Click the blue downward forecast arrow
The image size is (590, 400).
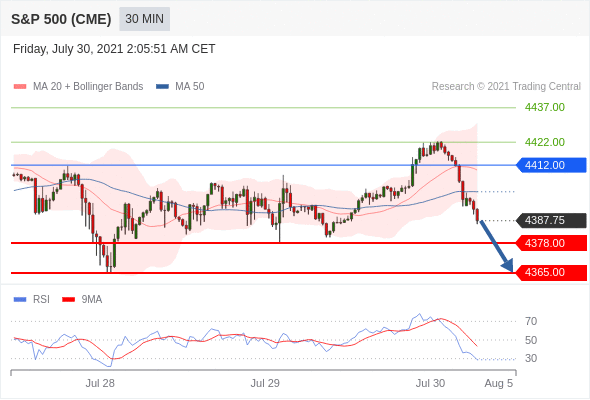coord(497,246)
